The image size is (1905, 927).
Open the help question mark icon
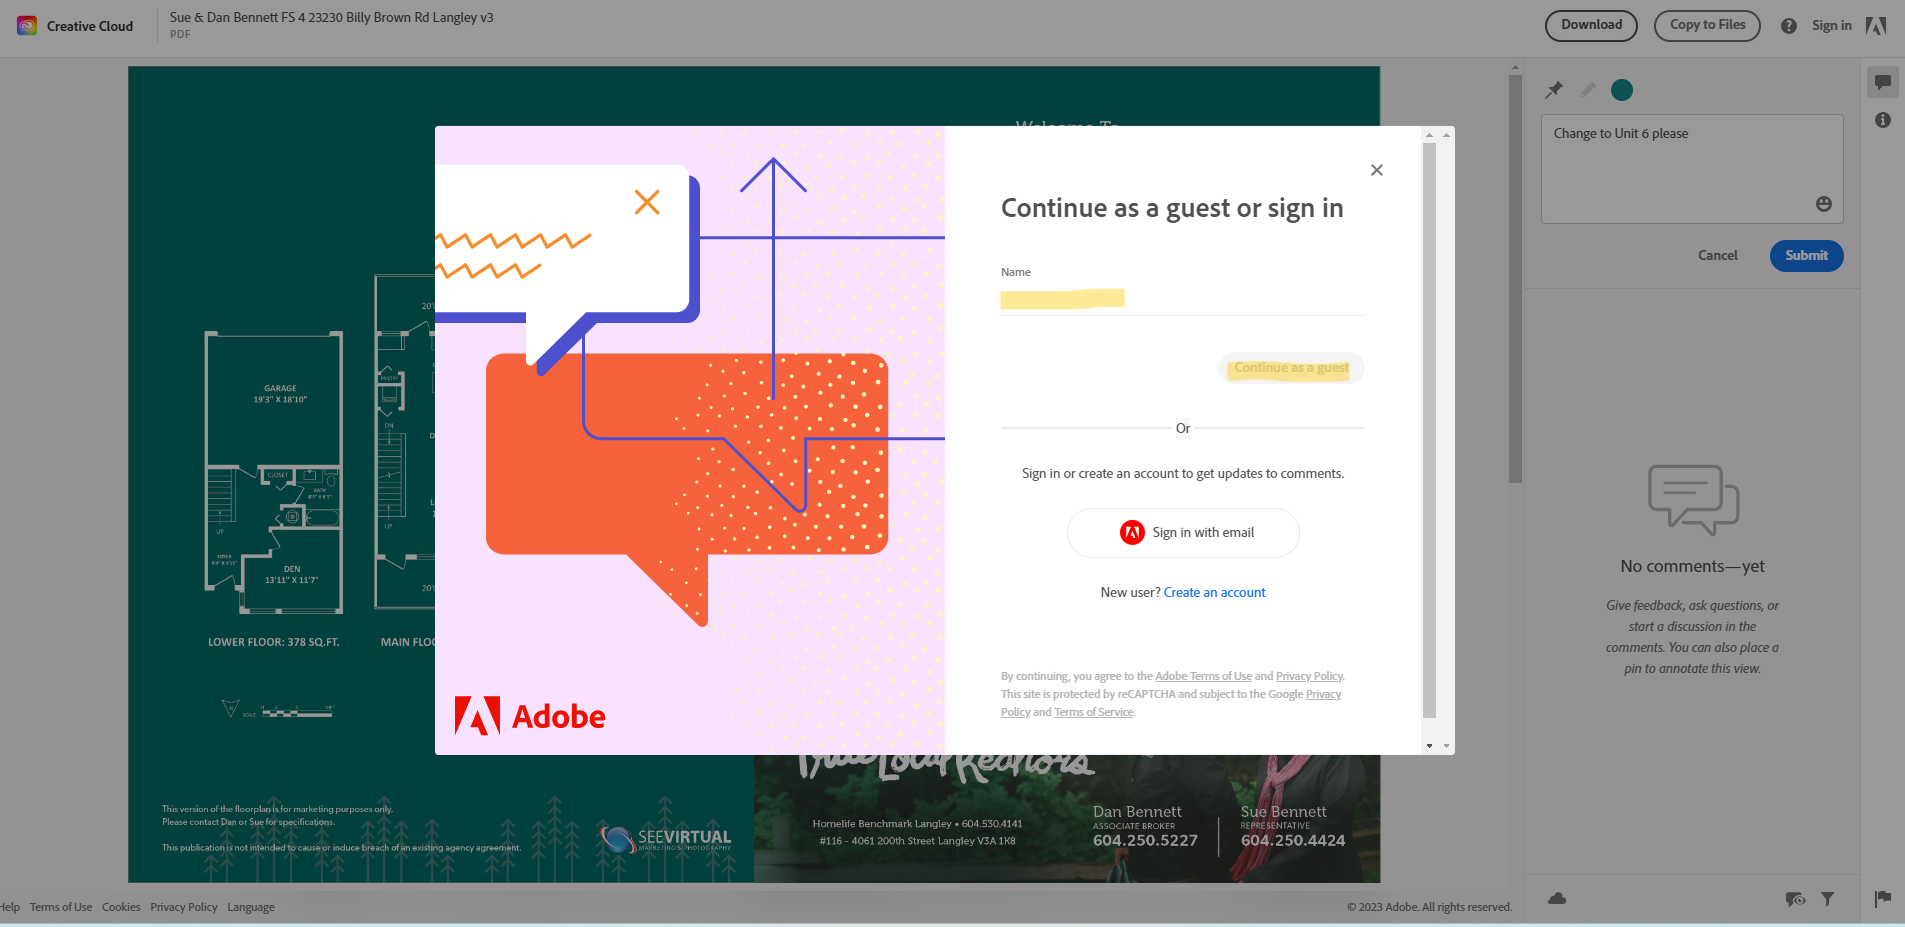[1789, 26]
